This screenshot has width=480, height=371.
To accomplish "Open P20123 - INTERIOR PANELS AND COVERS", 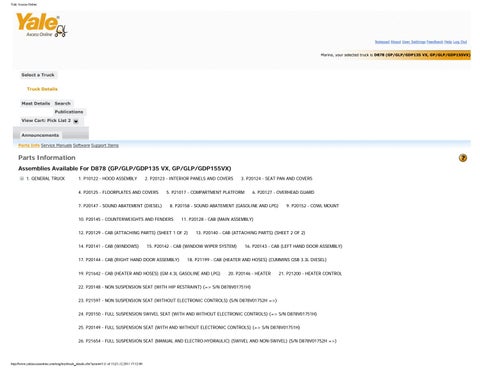I will click(x=189, y=179).
